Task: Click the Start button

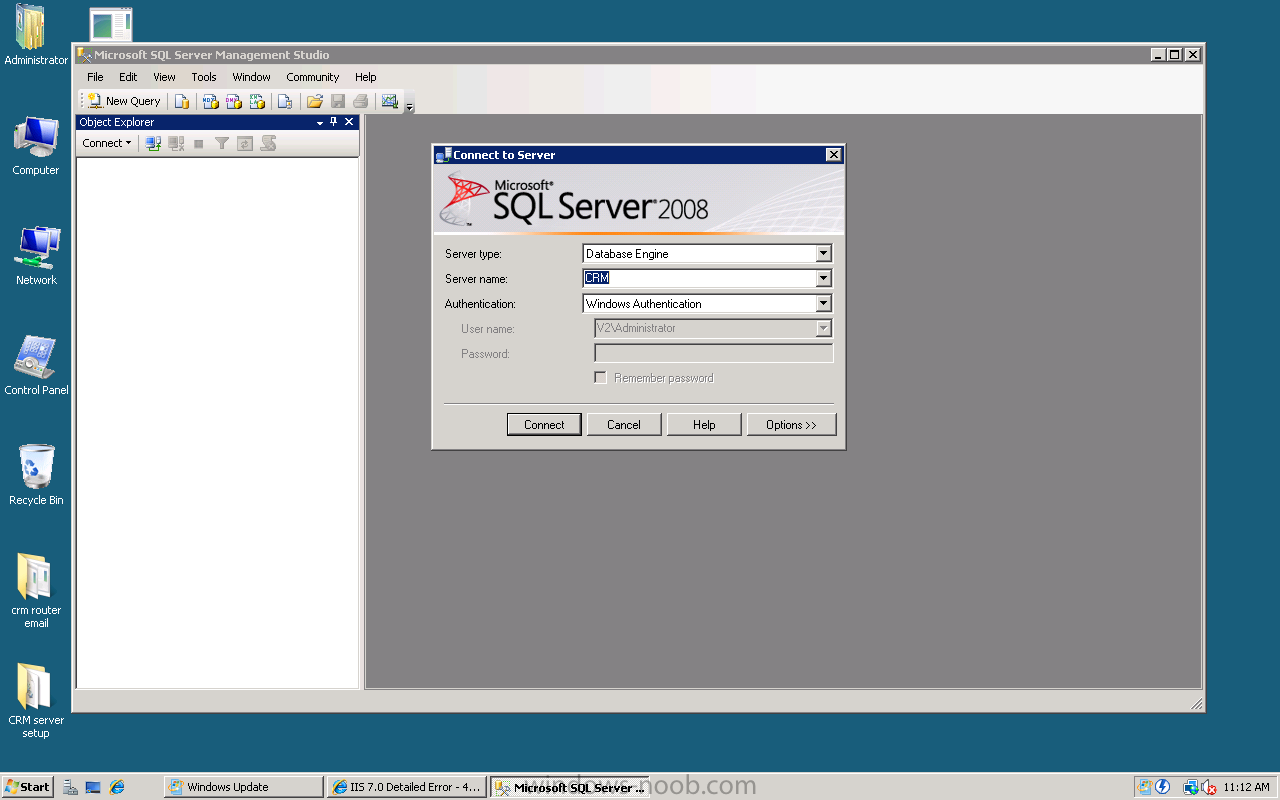Action: [27, 787]
